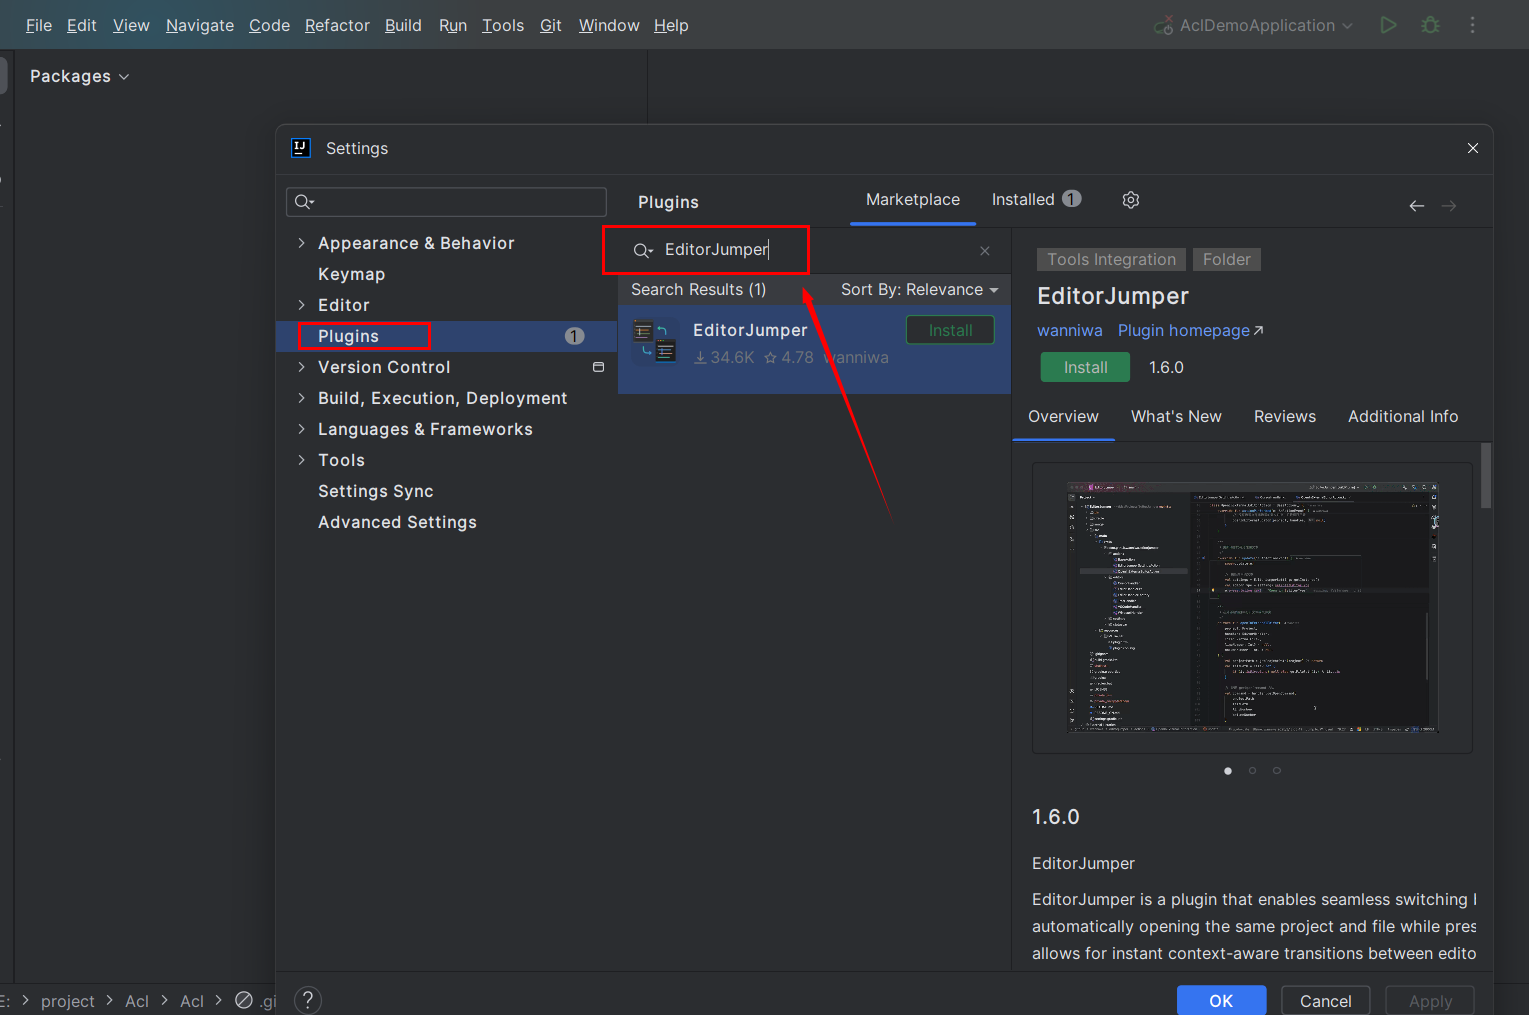Run AclDemoApplication with the green play icon

[1388, 25]
